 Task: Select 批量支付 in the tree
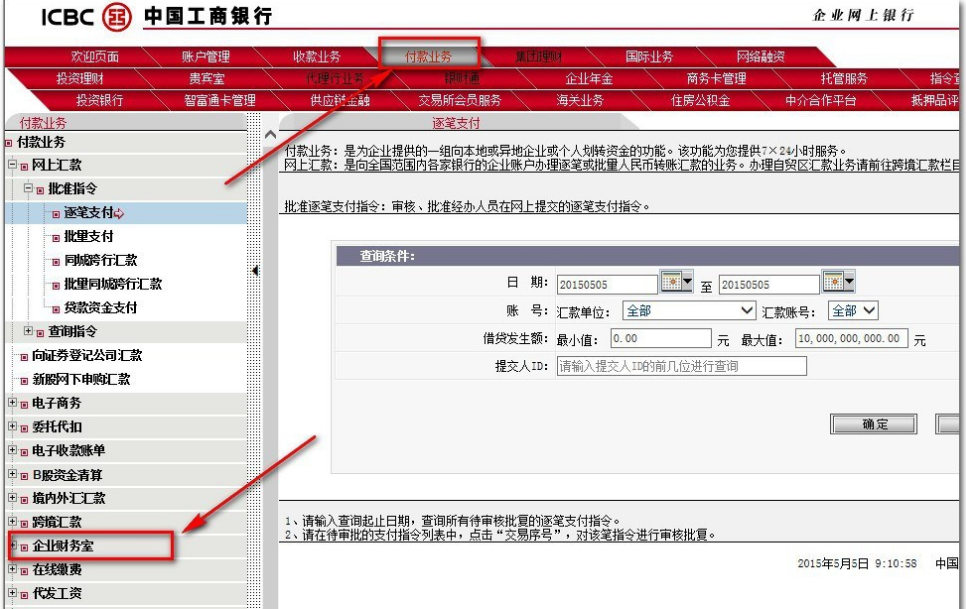click(x=89, y=236)
